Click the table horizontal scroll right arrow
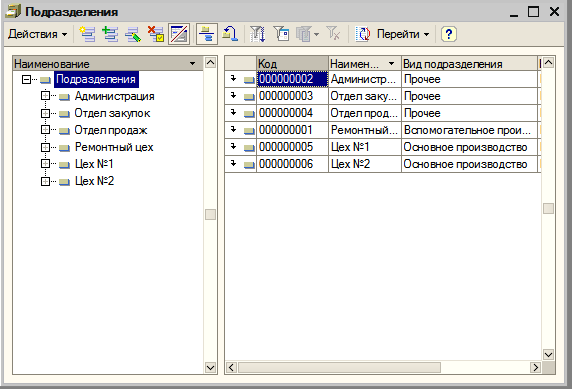The height and width of the screenshot is (389, 572). [535, 367]
